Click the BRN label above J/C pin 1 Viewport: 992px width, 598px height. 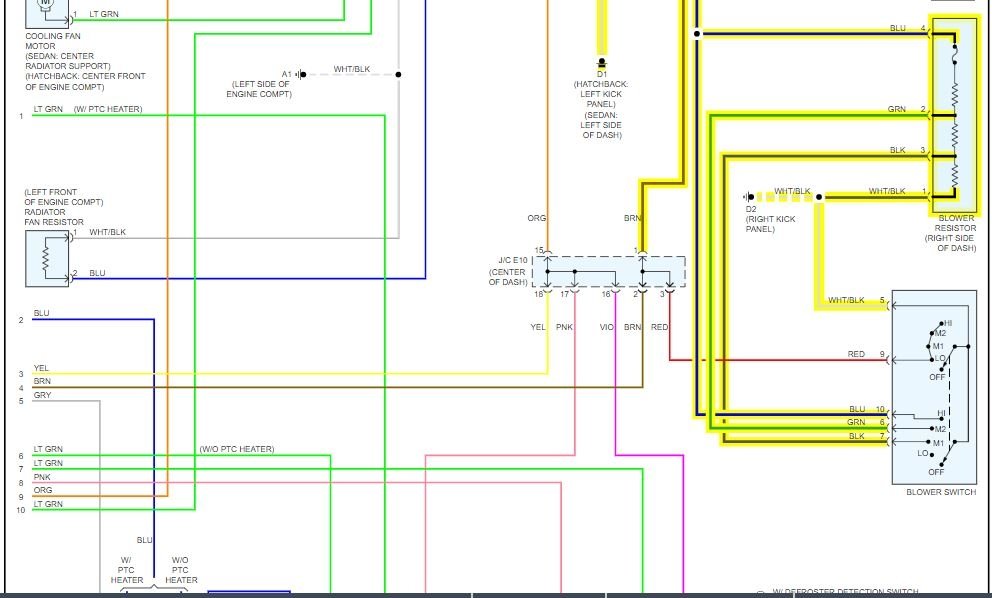[632, 218]
